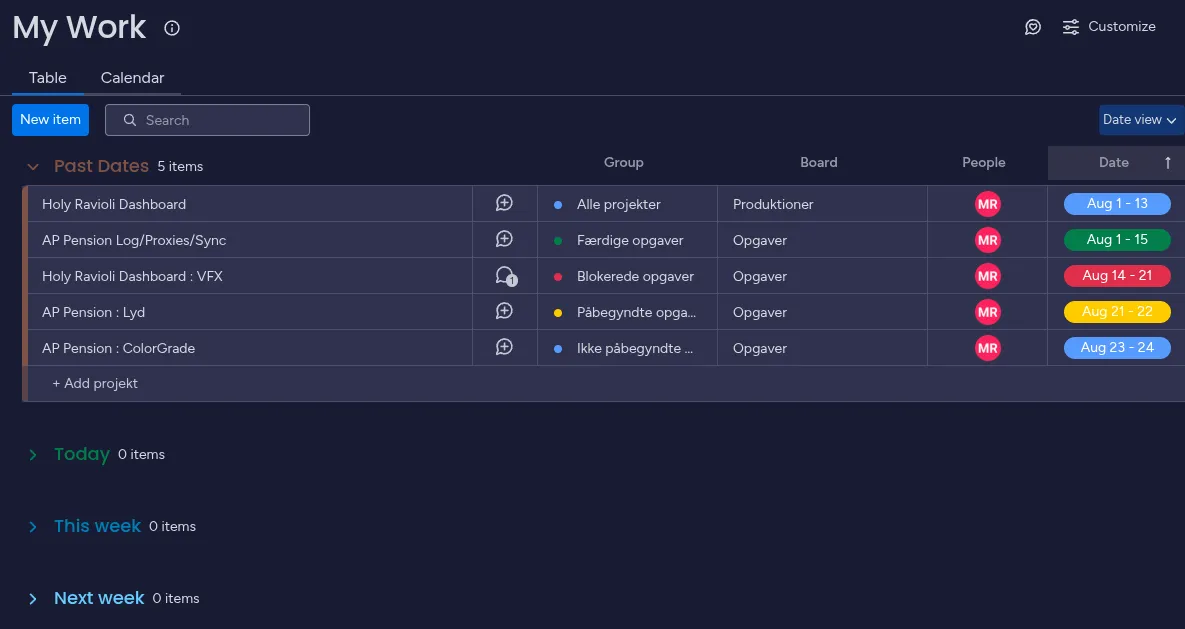The image size is (1185, 629).
Task: Expand the Next week group
Action: [33, 599]
